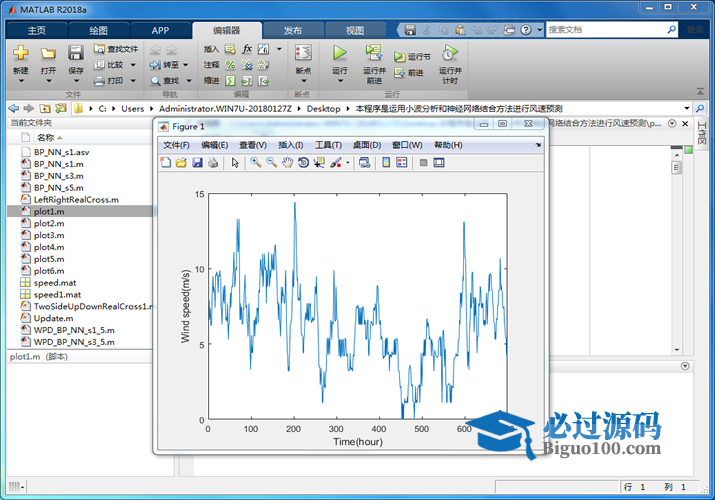Click the 运行节 (Run Section) button
Image resolution: width=715 pixels, height=500 pixels.
[414, 58]
